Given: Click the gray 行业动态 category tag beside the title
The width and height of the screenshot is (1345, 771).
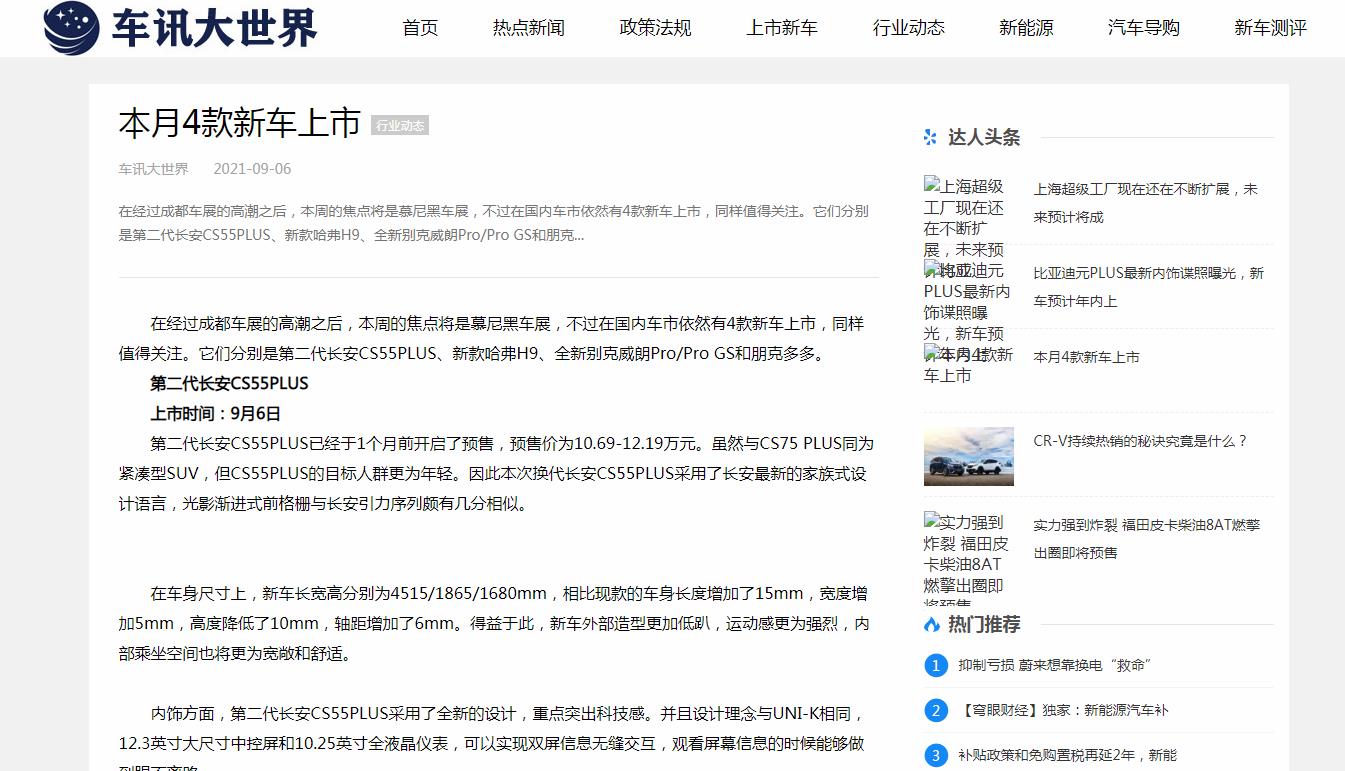Looking at the screenshot, I should [400, 126].
